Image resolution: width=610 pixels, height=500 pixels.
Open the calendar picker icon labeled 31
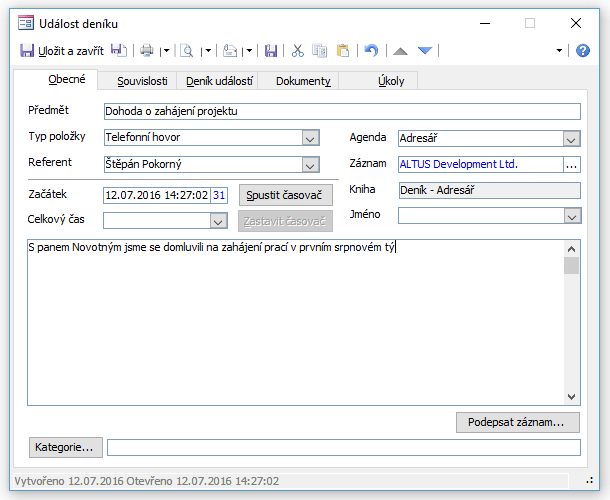219,195
